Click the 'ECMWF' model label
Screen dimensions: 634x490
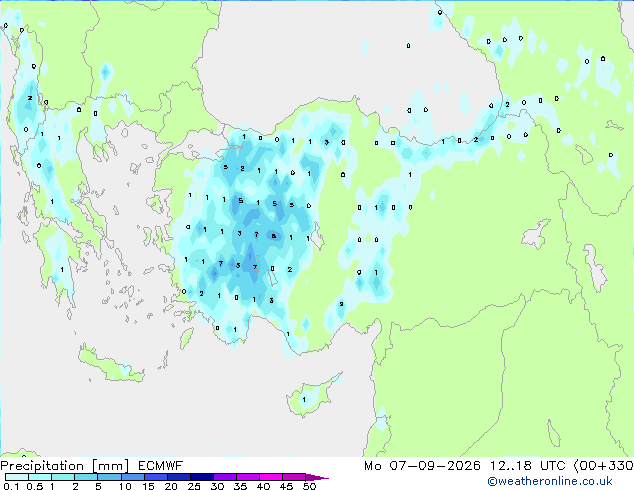(x=161, y=466)
